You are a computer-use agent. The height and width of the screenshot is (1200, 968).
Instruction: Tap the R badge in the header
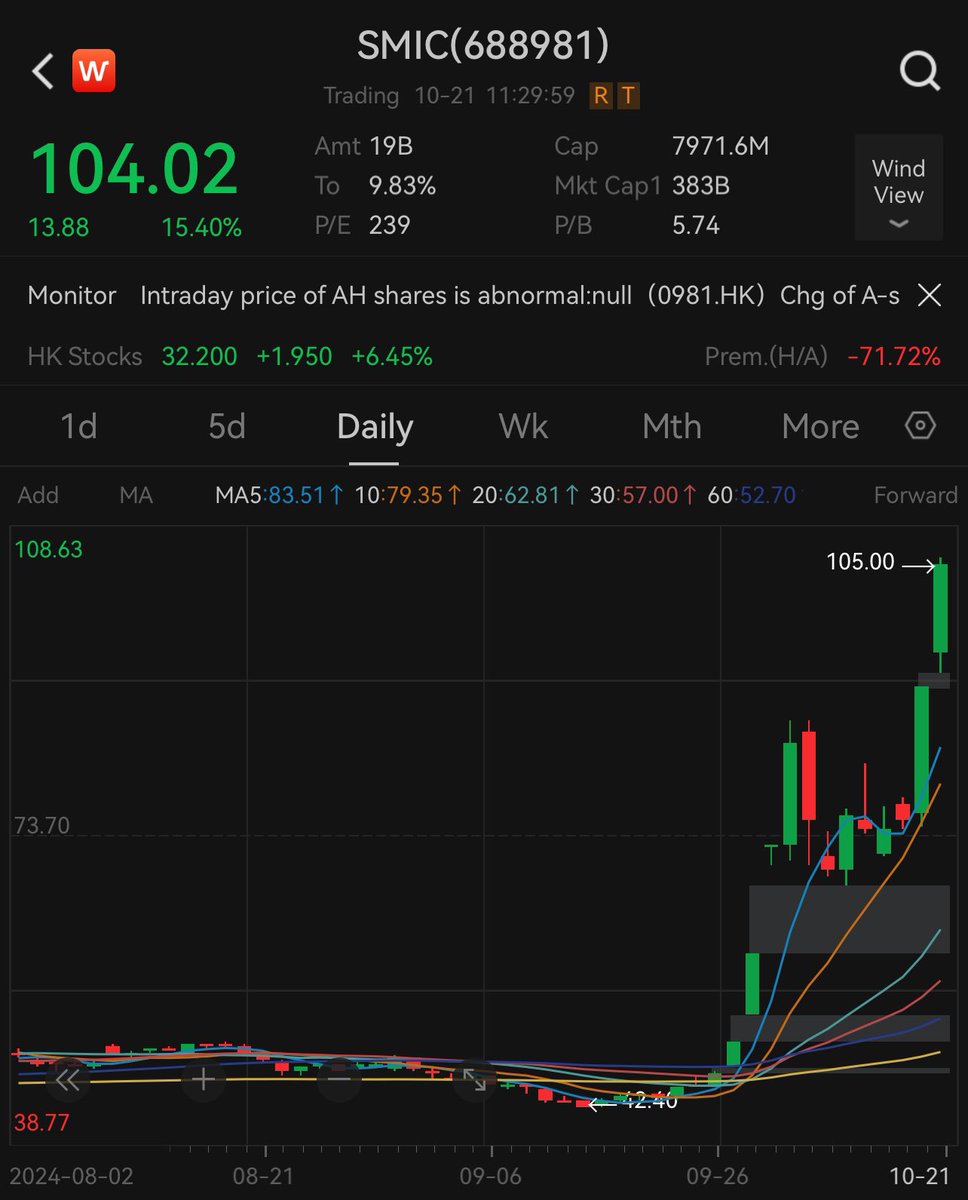[x=601, y=96]
